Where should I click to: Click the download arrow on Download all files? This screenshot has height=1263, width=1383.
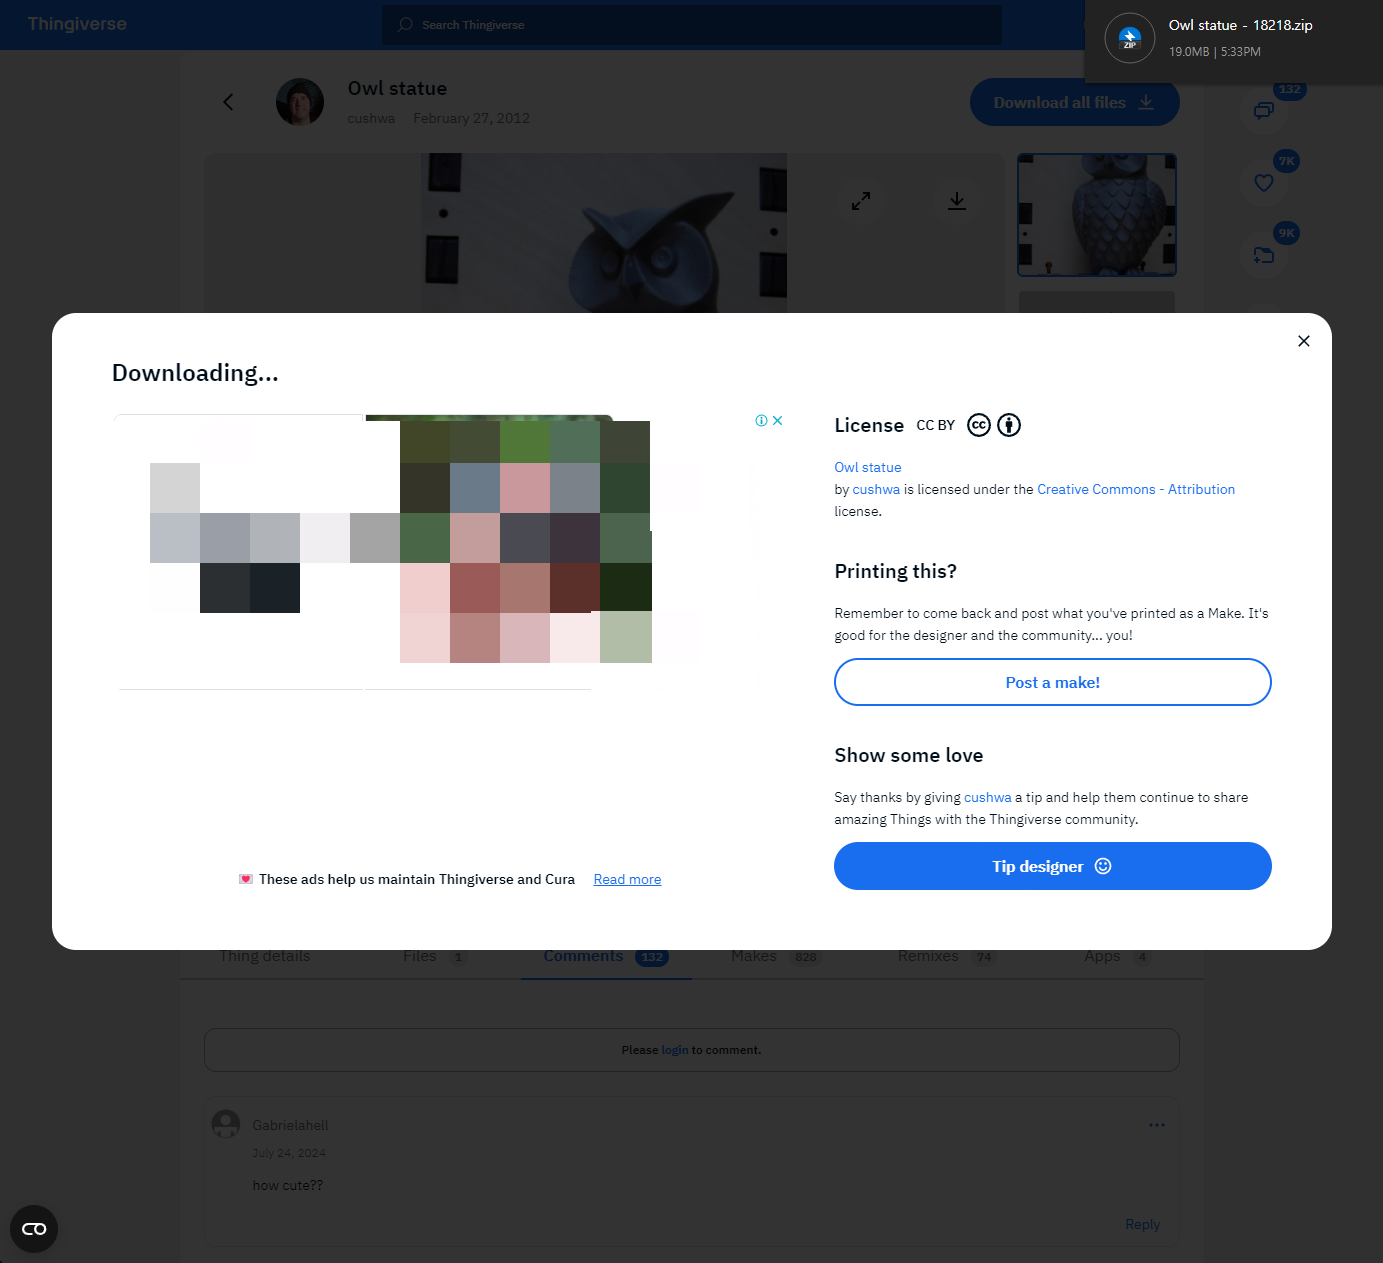(1146, 102)
